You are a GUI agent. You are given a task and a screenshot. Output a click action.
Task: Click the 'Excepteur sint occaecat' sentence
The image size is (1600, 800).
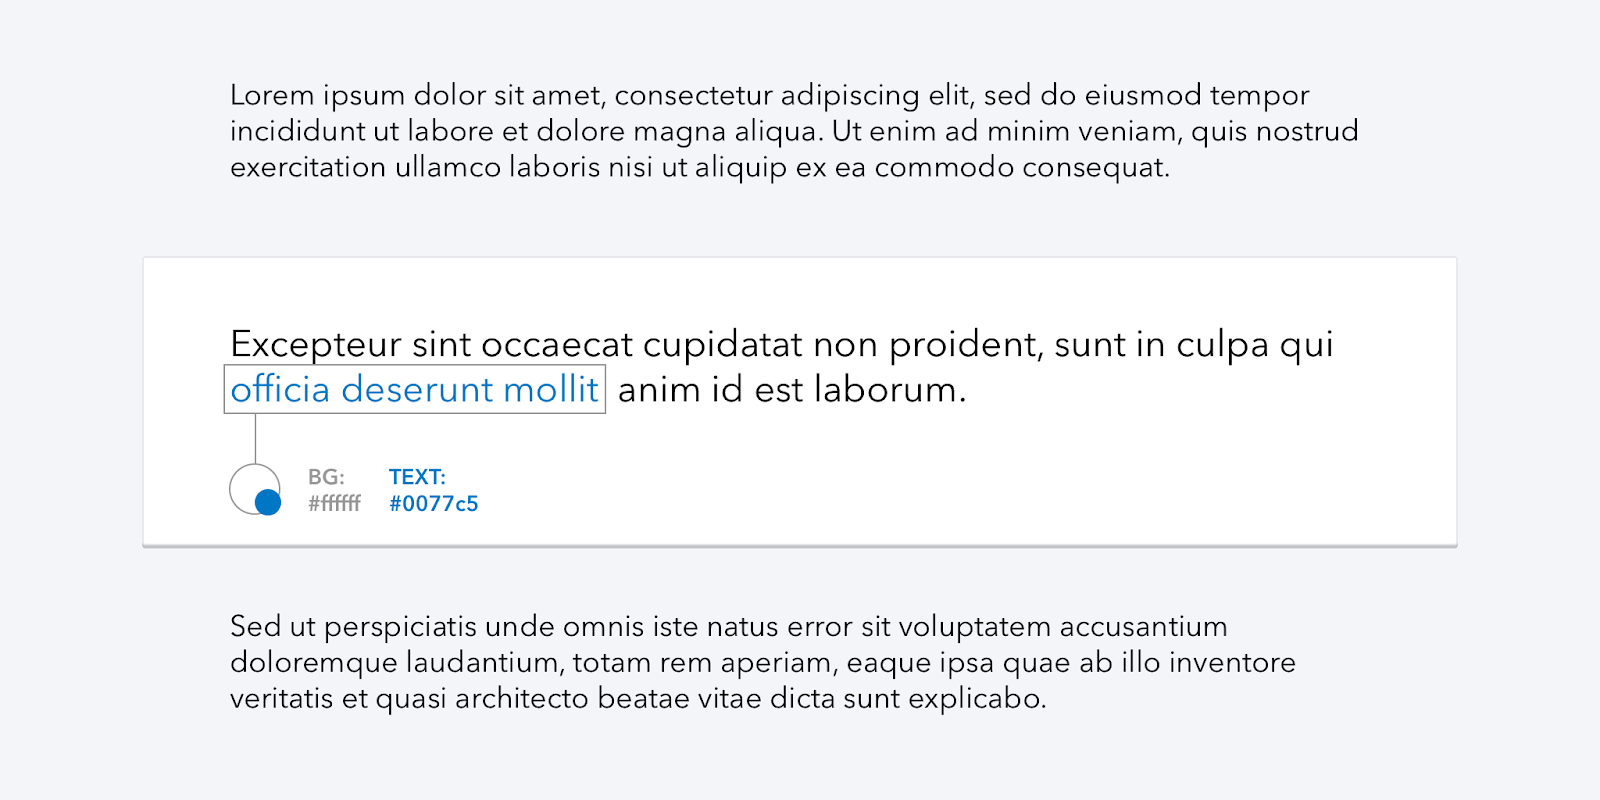coord(782,345)
